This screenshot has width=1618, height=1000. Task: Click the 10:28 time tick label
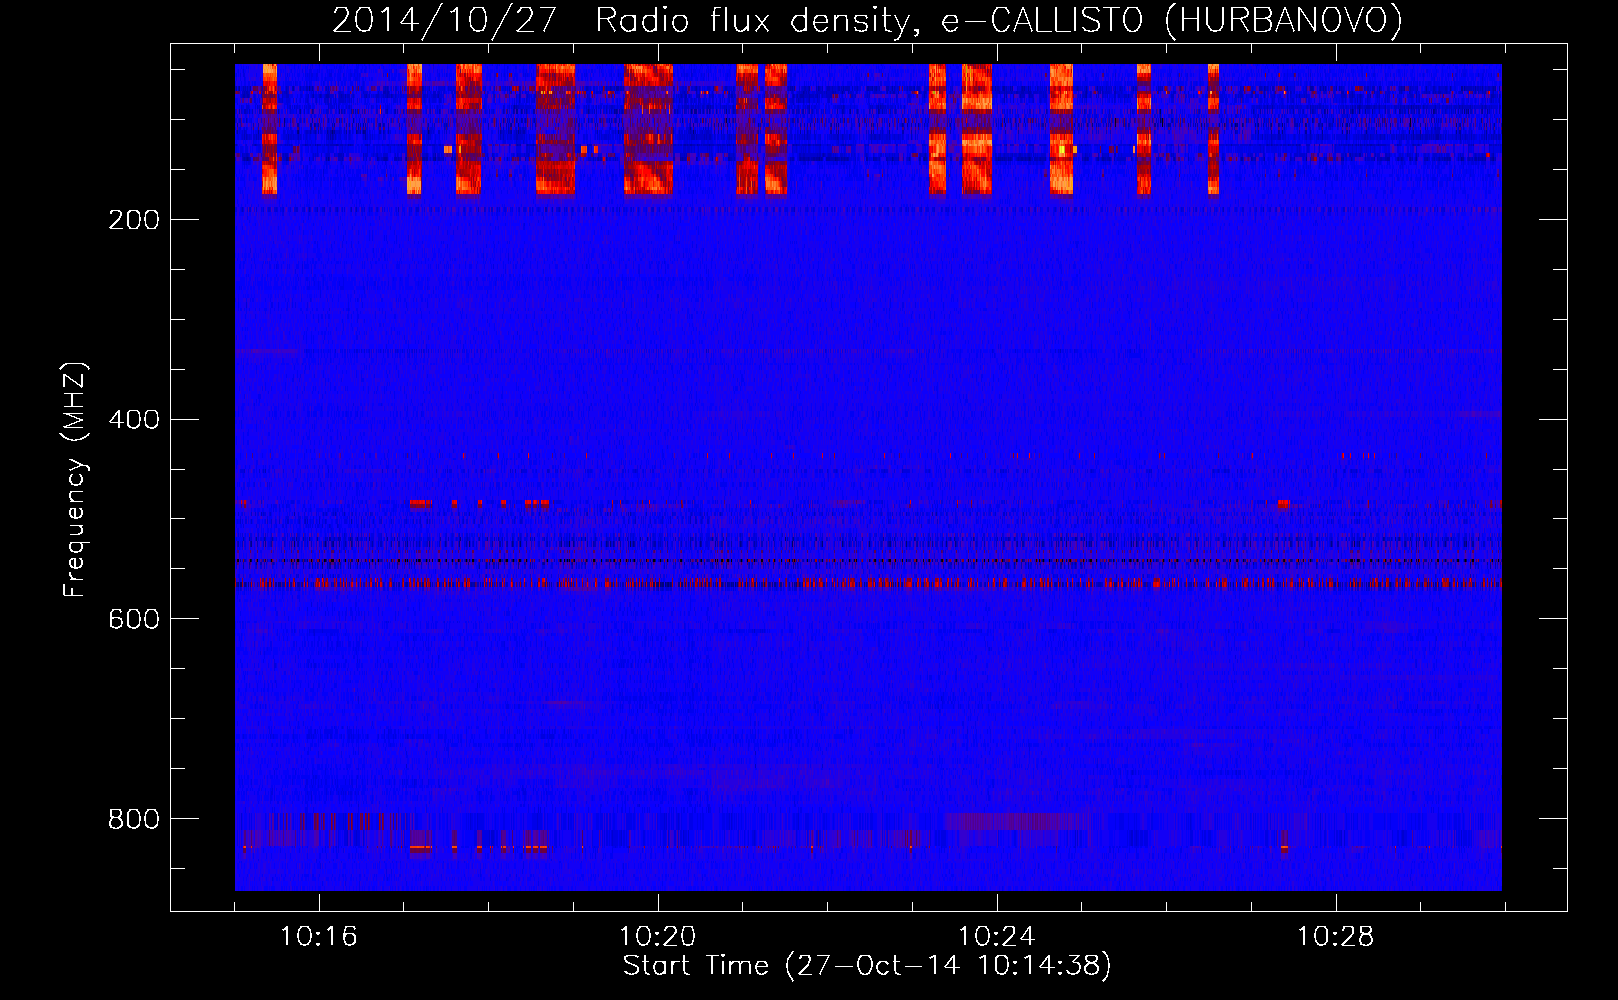1335,937
